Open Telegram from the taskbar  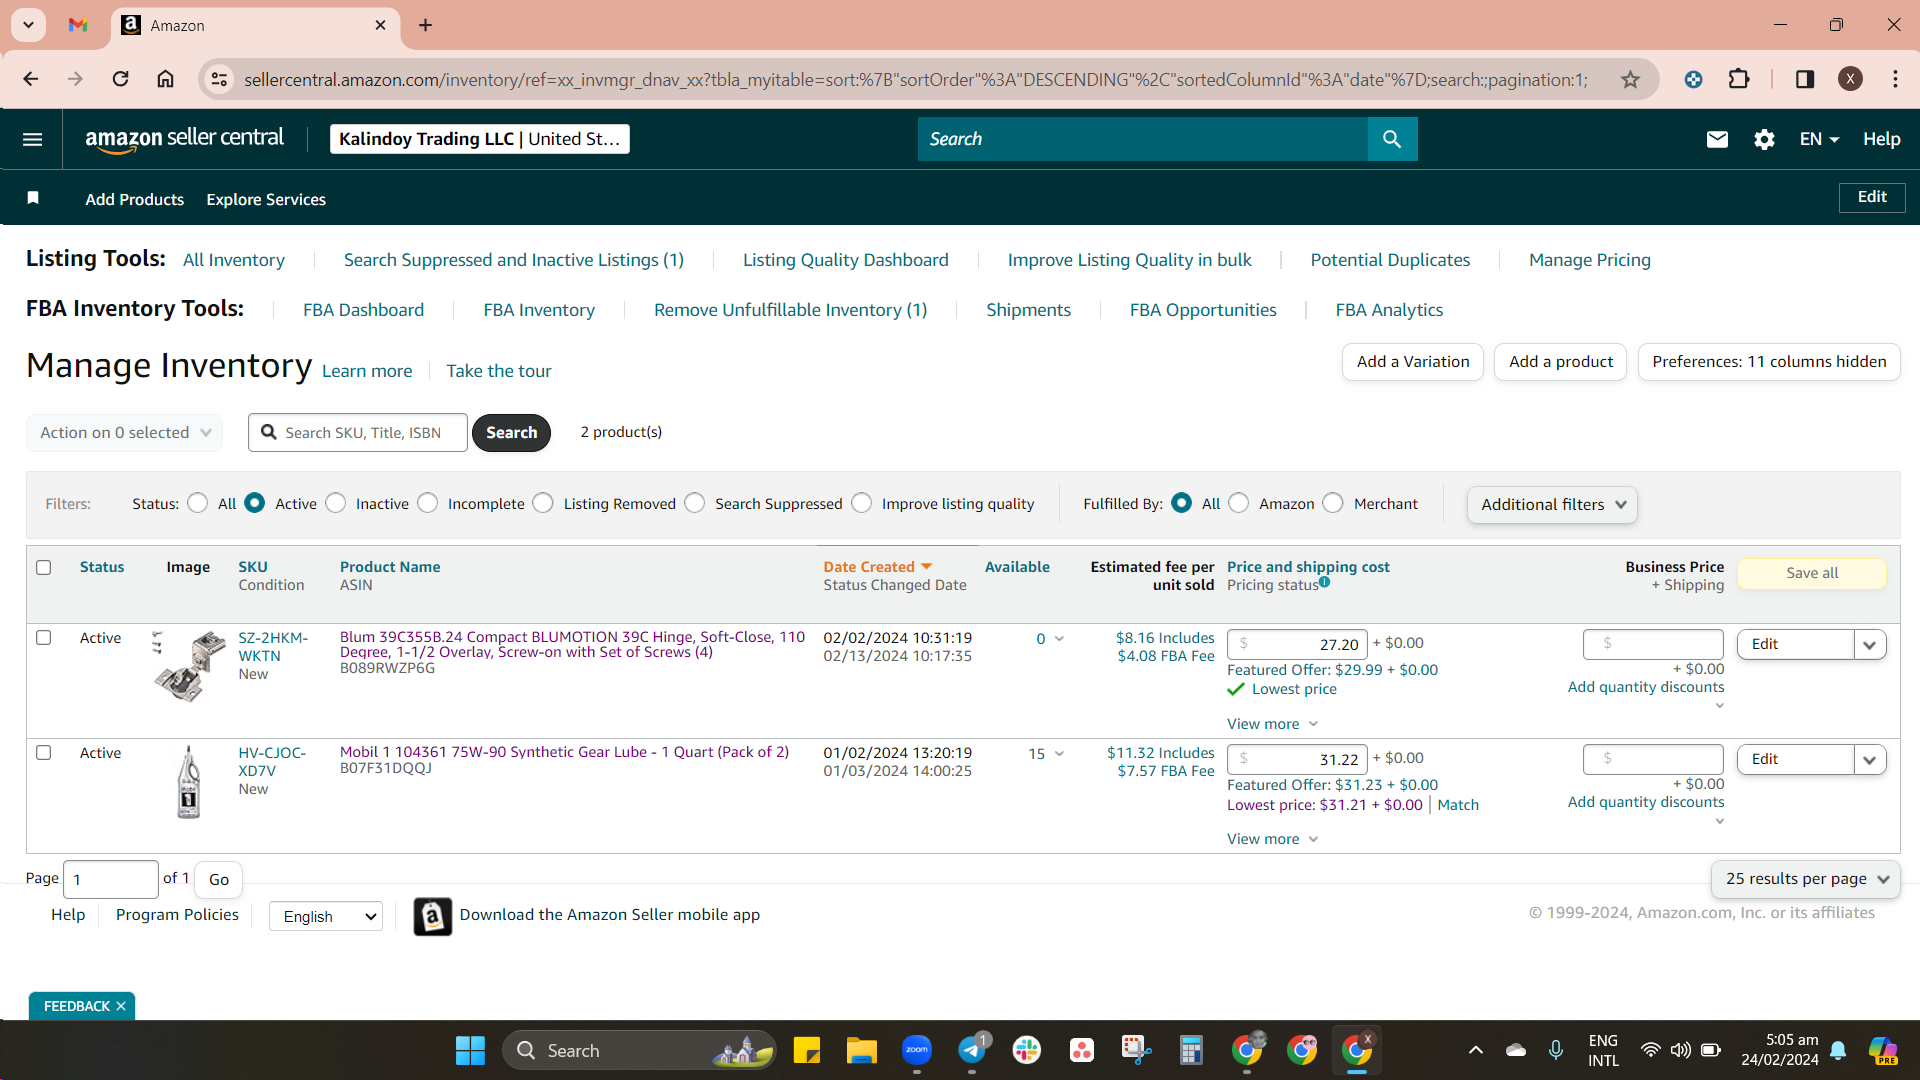(972, 1050)
